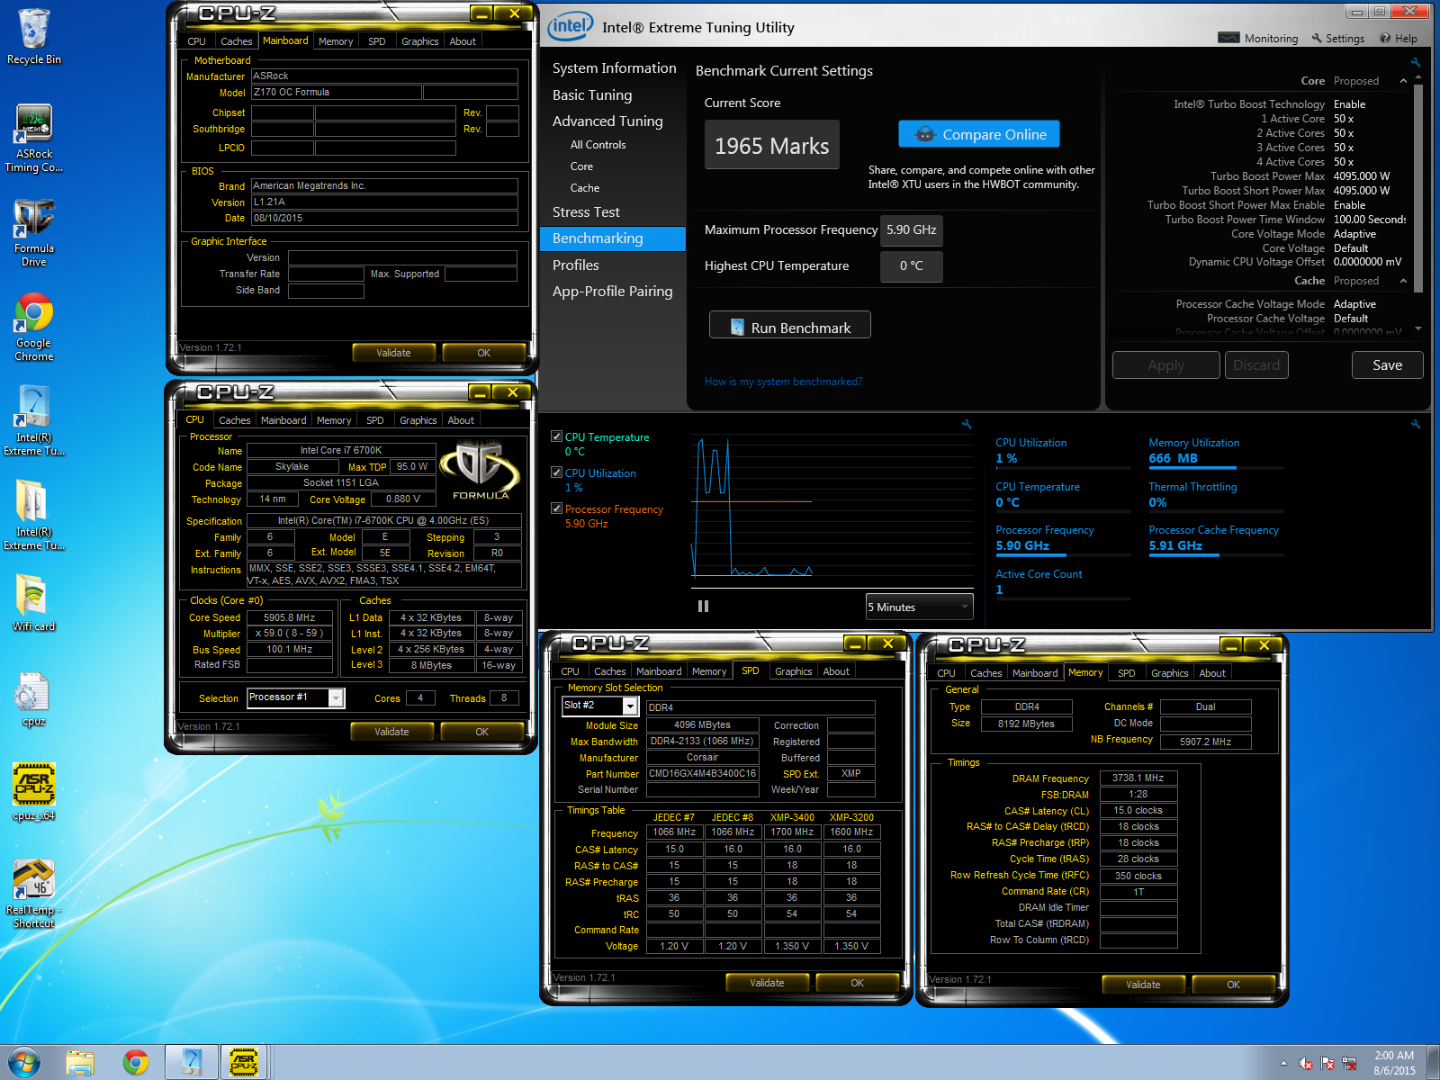This screenshot has width=1440, height=1080.
Task: Collapse the Cache proposed settings section
Action: (1403, 281)
